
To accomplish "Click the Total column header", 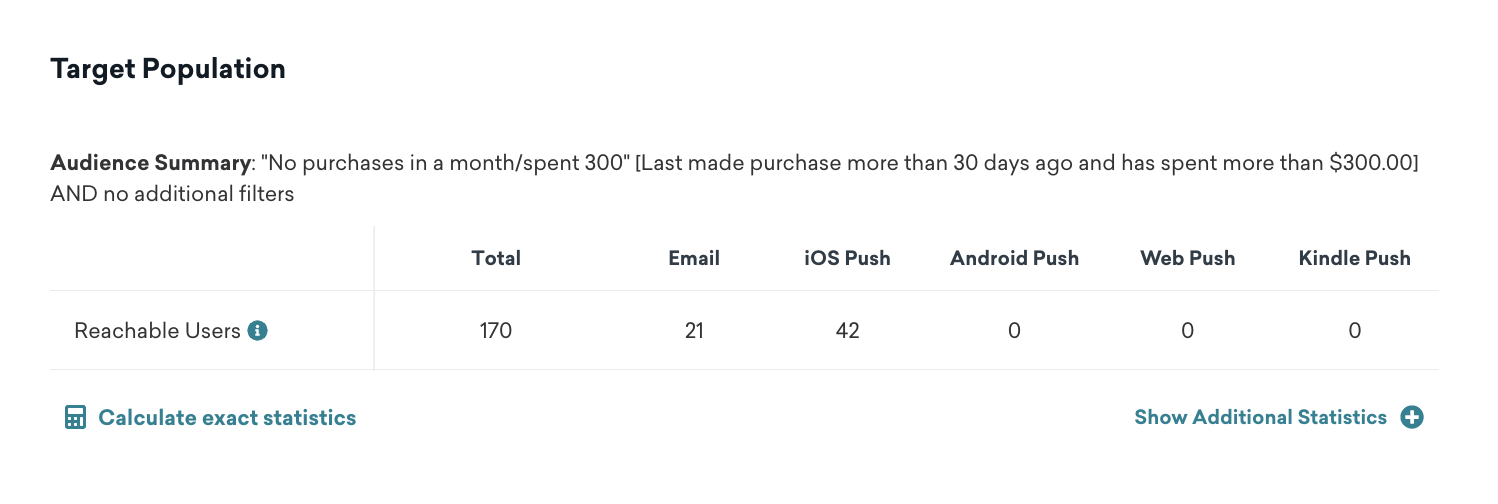I will click(x=496, y=258).
